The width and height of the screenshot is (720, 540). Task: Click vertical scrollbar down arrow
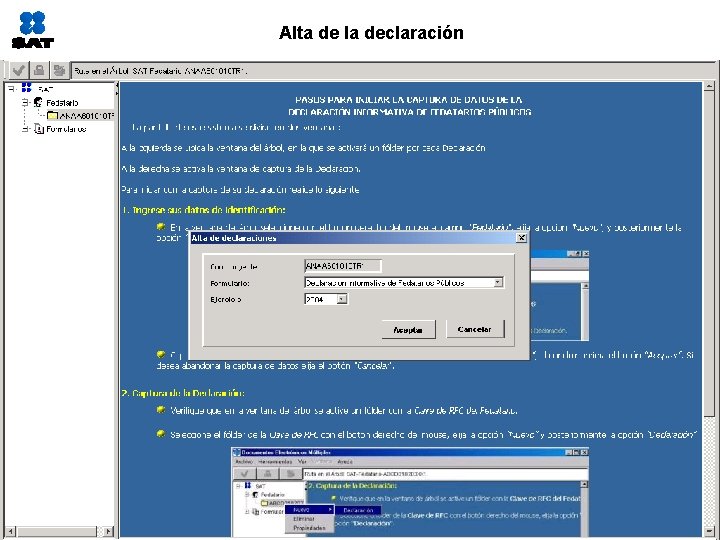[709, 532]
